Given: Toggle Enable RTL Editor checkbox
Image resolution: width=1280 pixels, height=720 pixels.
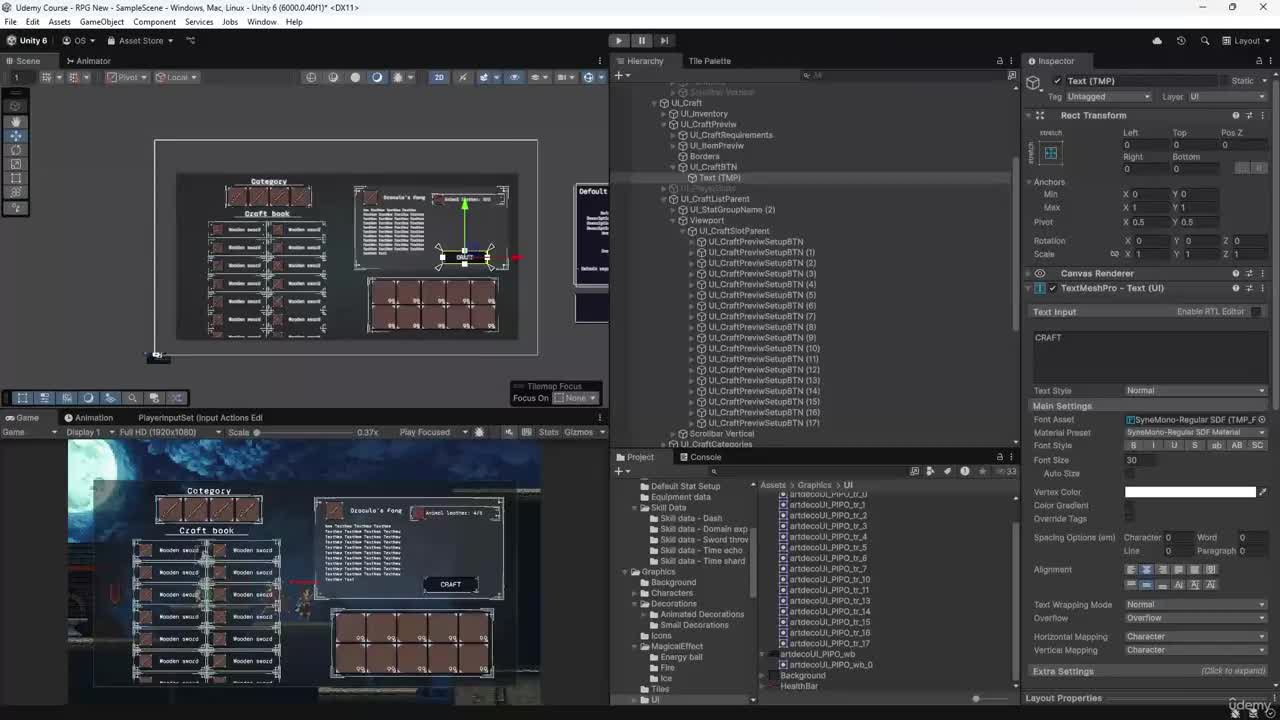Looking at the screenshot, I should pos(1256,312).
